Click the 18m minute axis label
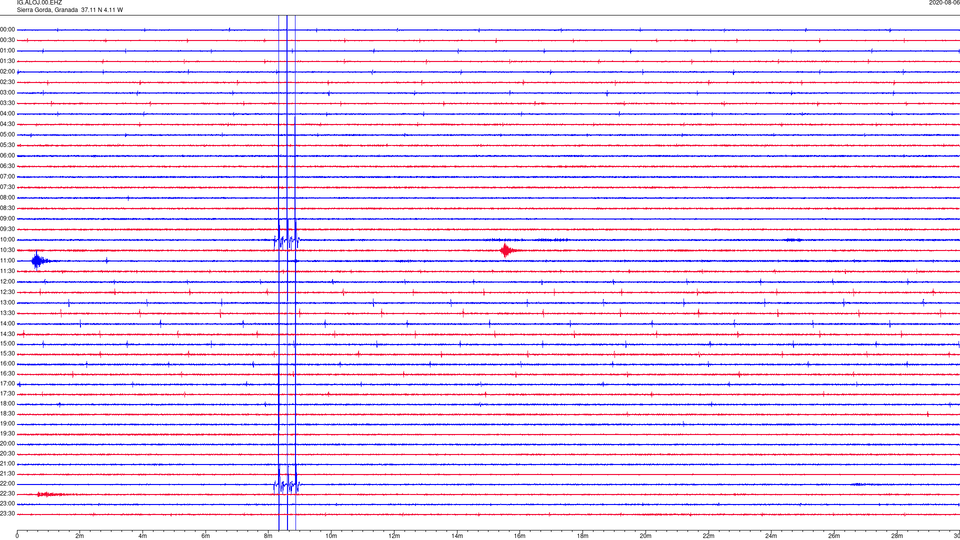Screen dimensions: 960x540 point(583,536)
